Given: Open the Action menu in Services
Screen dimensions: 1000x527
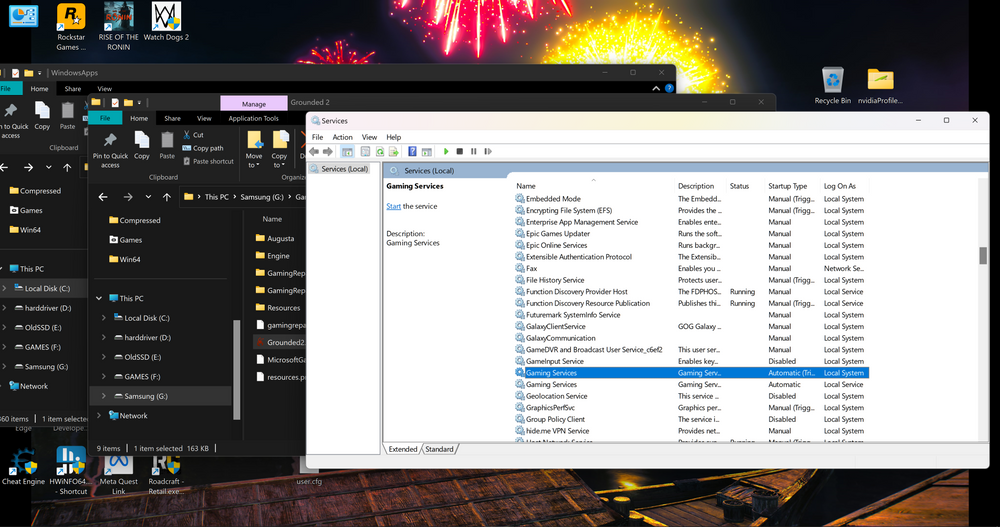Looking at the screenshot, I should tap(342, 137).
